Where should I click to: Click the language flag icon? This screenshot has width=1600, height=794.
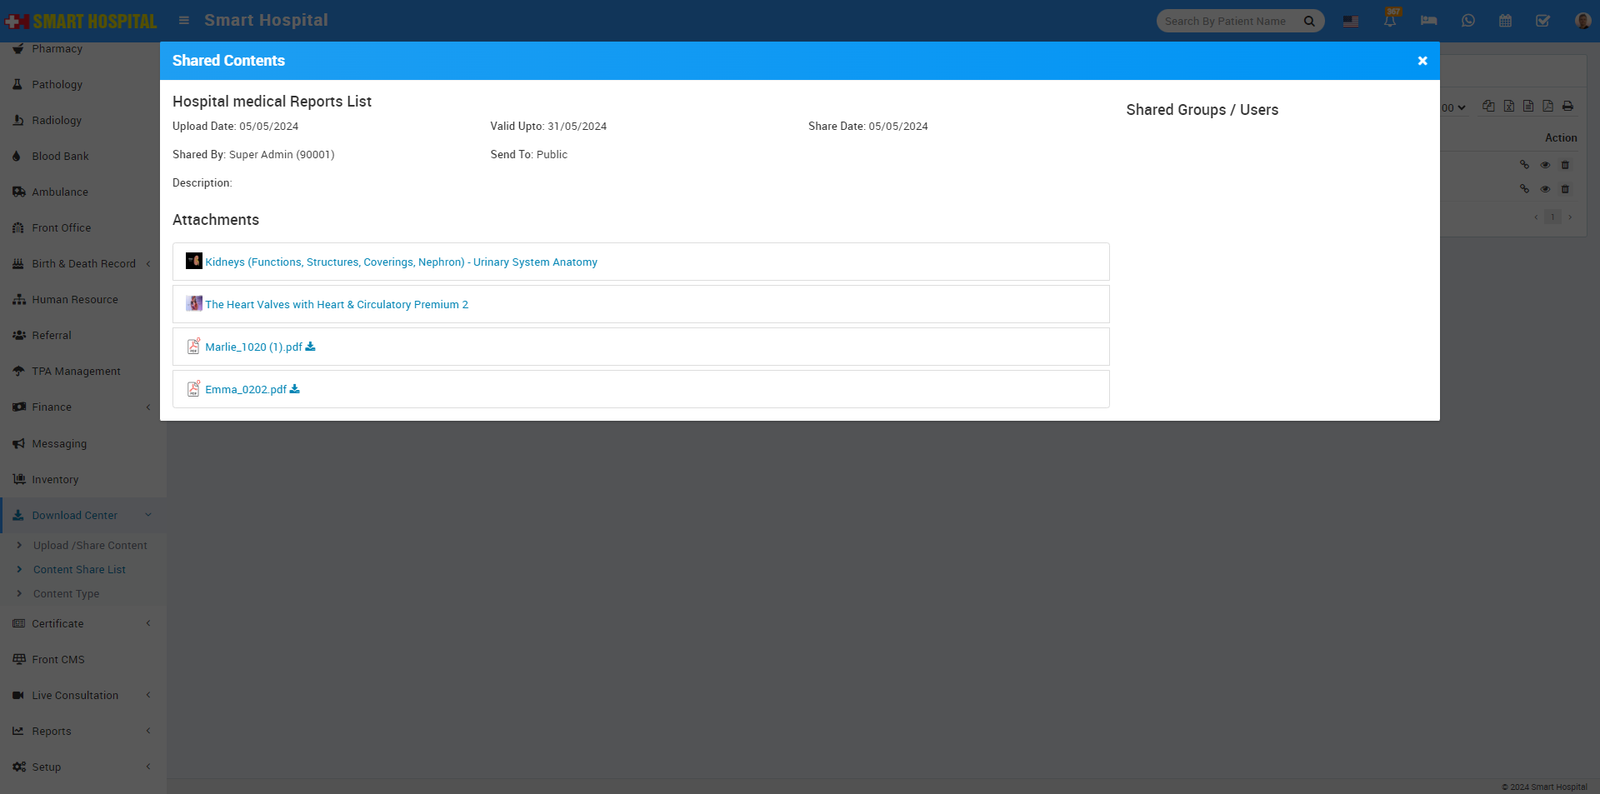1351,21
